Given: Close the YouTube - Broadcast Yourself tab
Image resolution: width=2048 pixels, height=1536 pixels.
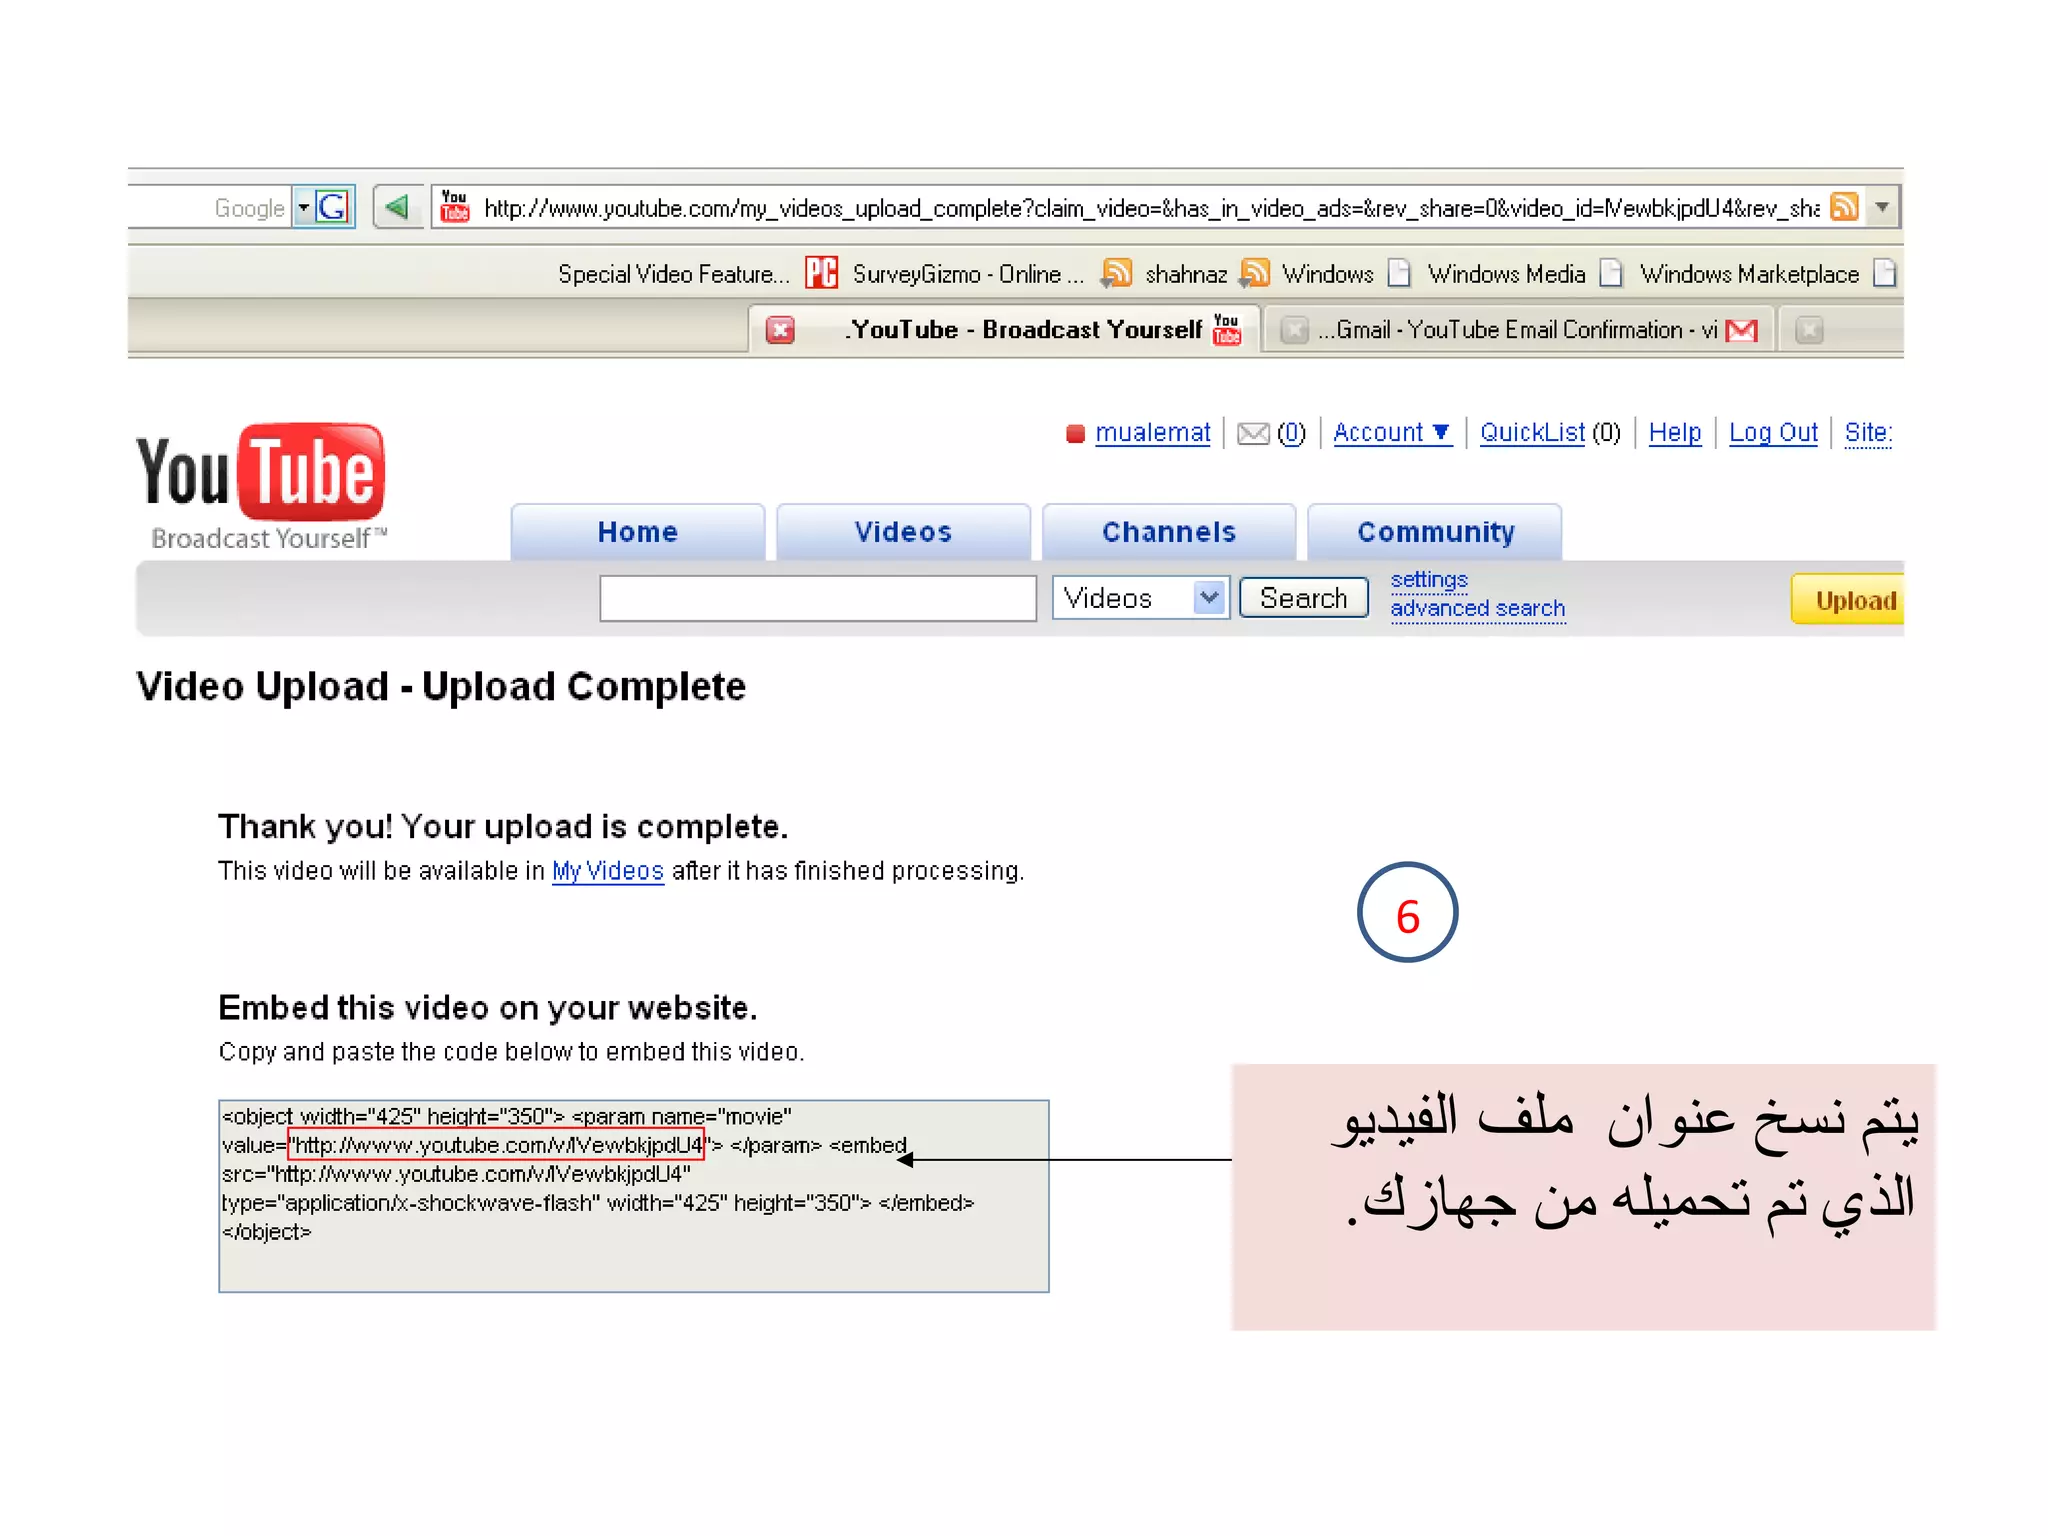Looking at the screenshot, I should pyautogui.click(x=780, y=330).
